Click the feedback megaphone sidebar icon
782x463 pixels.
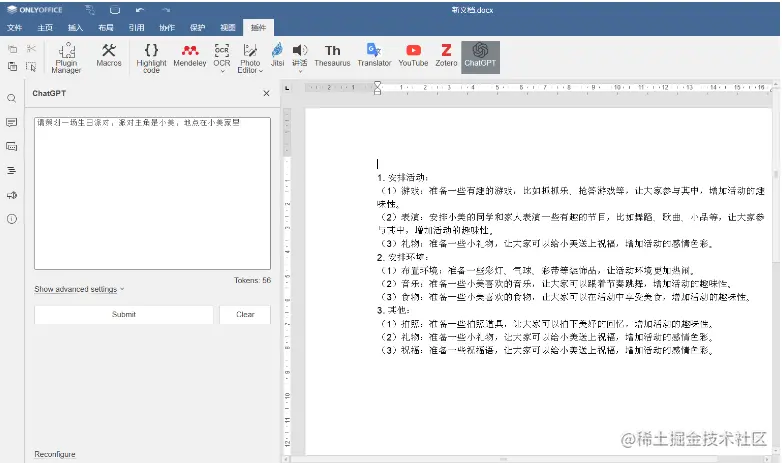coord(12,195)
